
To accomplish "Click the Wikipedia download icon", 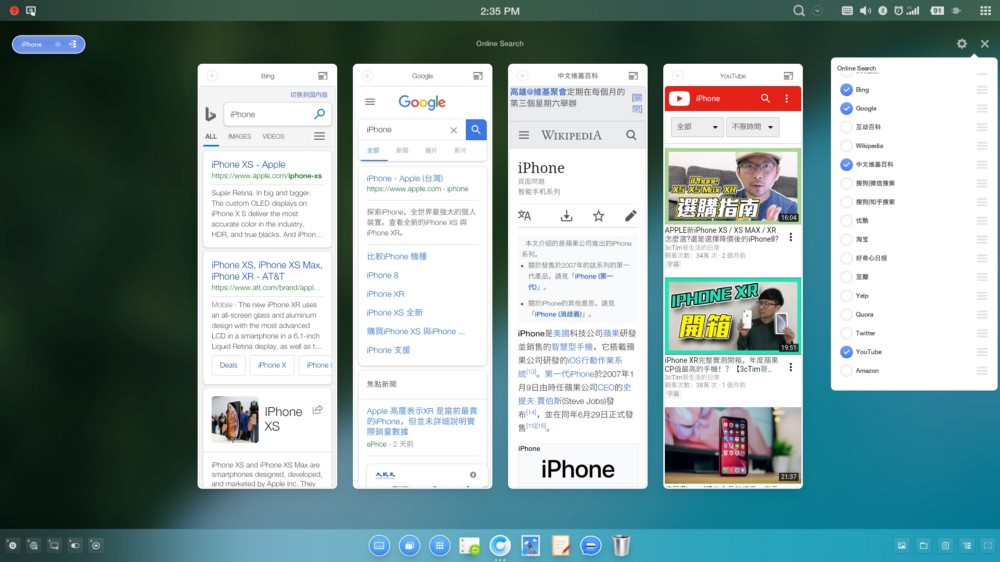I will 566,215.
